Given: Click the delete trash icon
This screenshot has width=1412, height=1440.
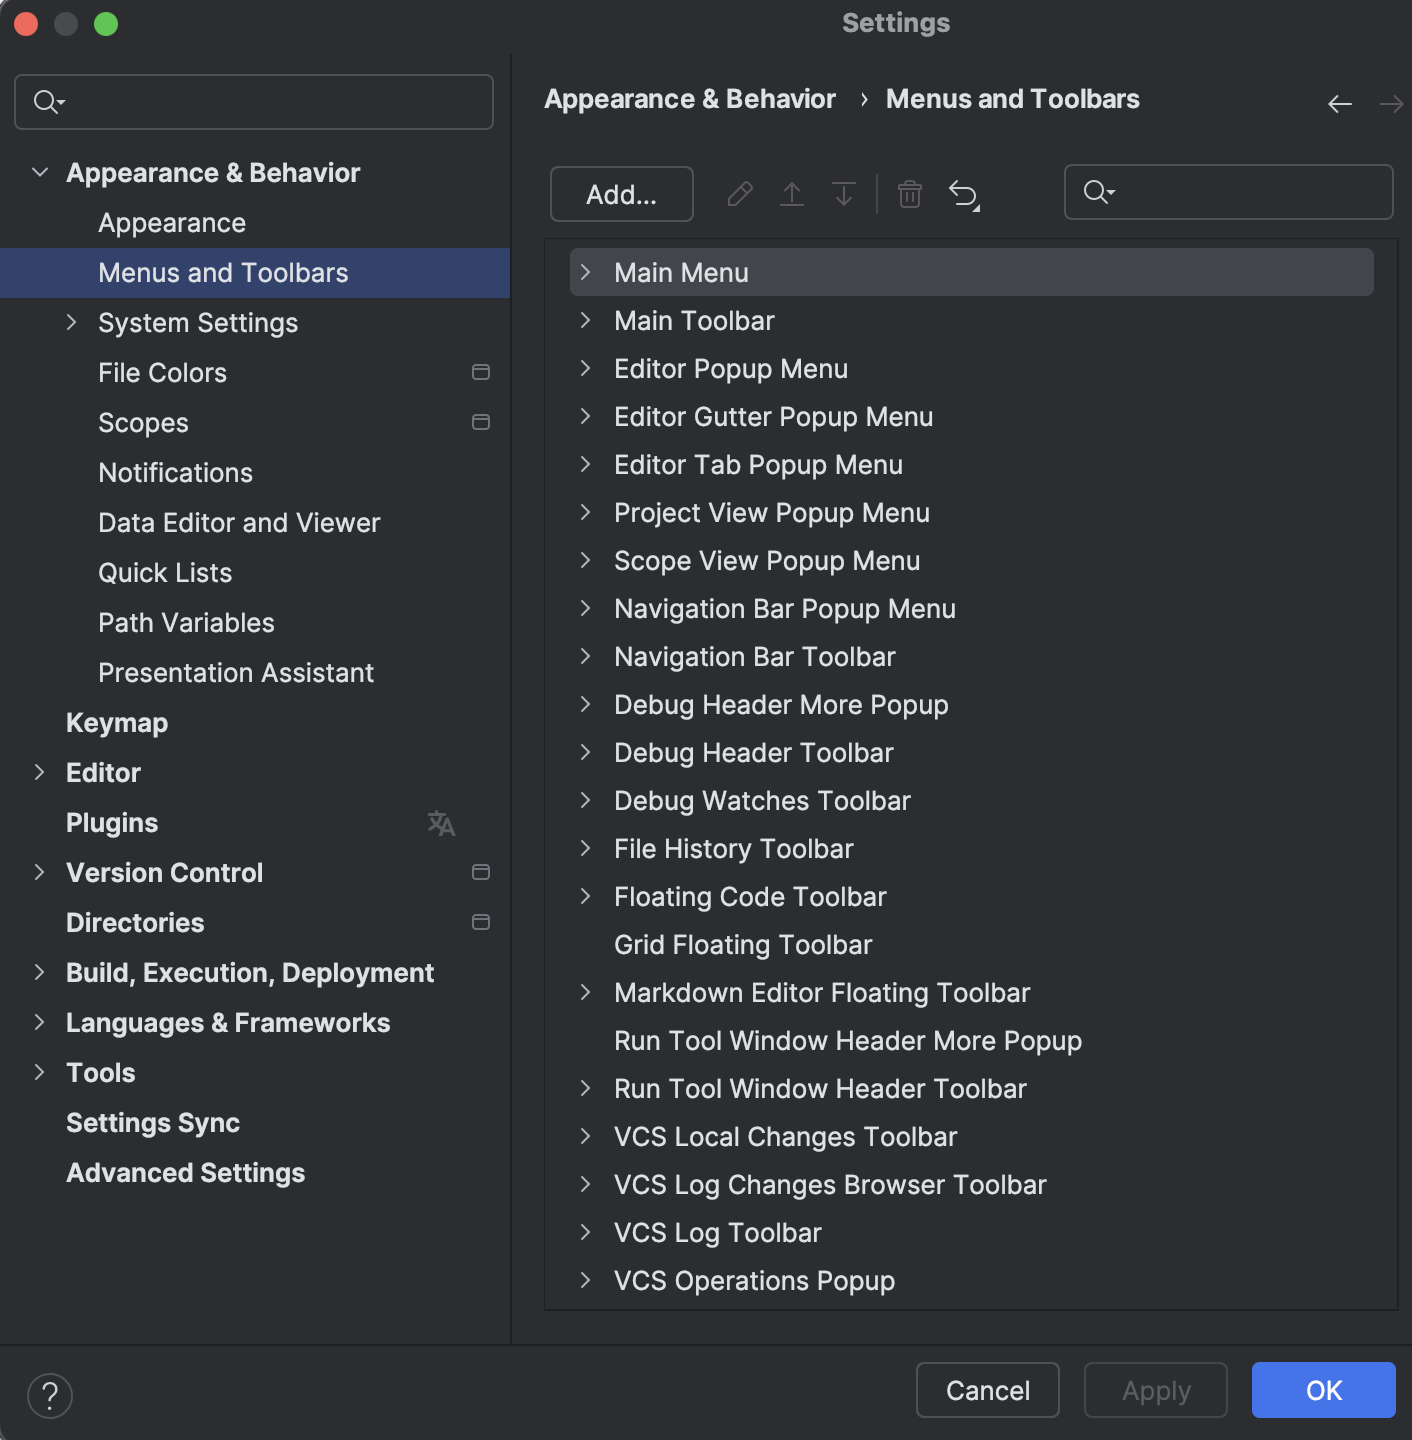Looking at the screenshot, I should click(x=910, y=194).
